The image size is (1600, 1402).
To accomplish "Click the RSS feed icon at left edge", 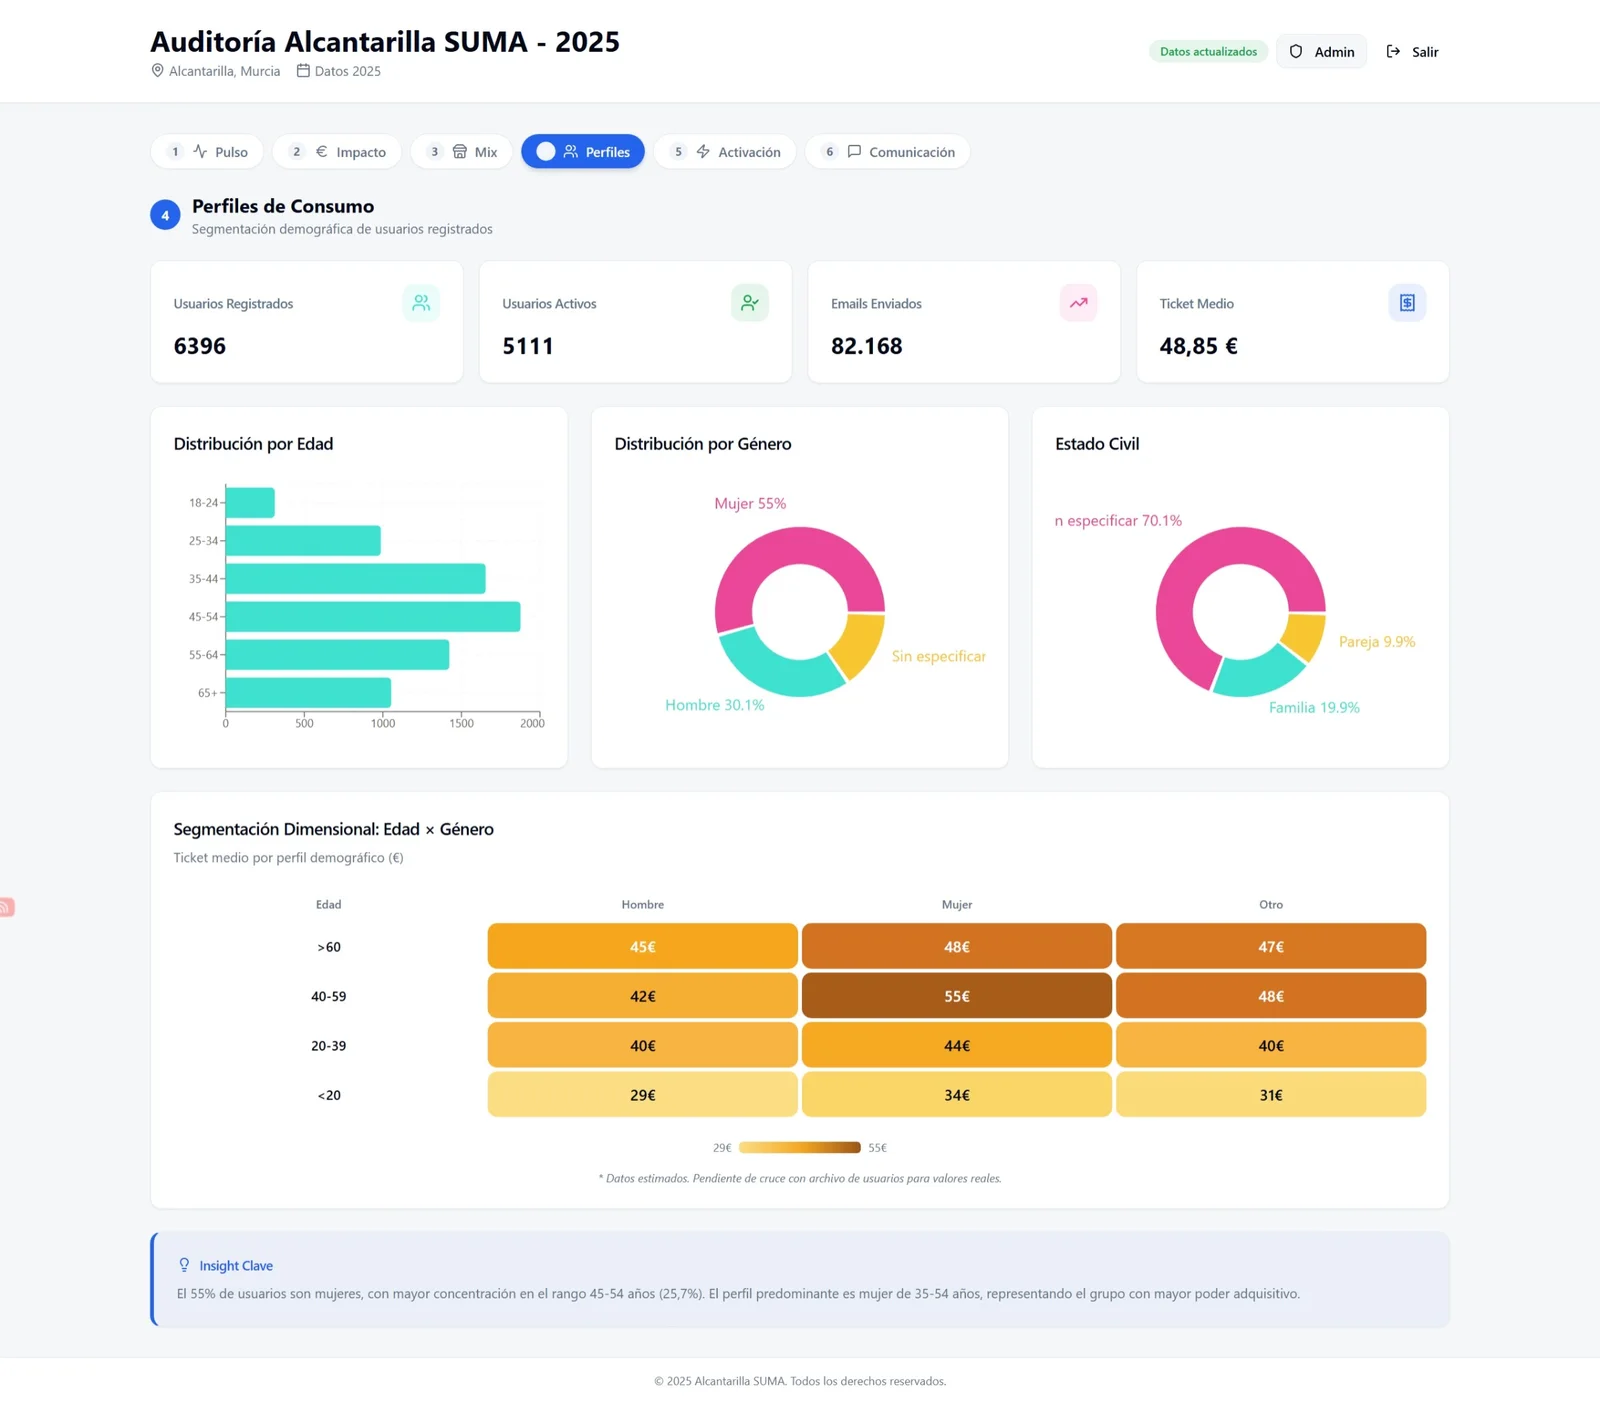I will pyautogui.click(x=6, y=907).
